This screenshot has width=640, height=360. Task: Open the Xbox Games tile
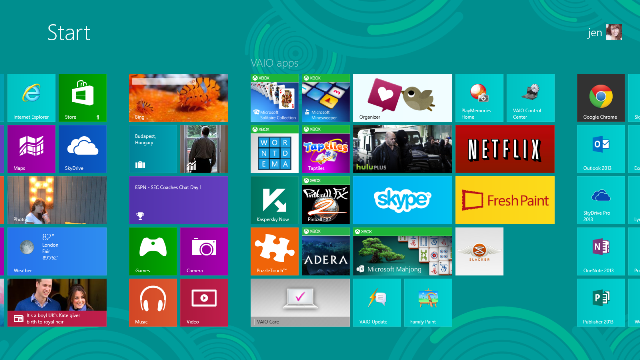coord(153,251)
